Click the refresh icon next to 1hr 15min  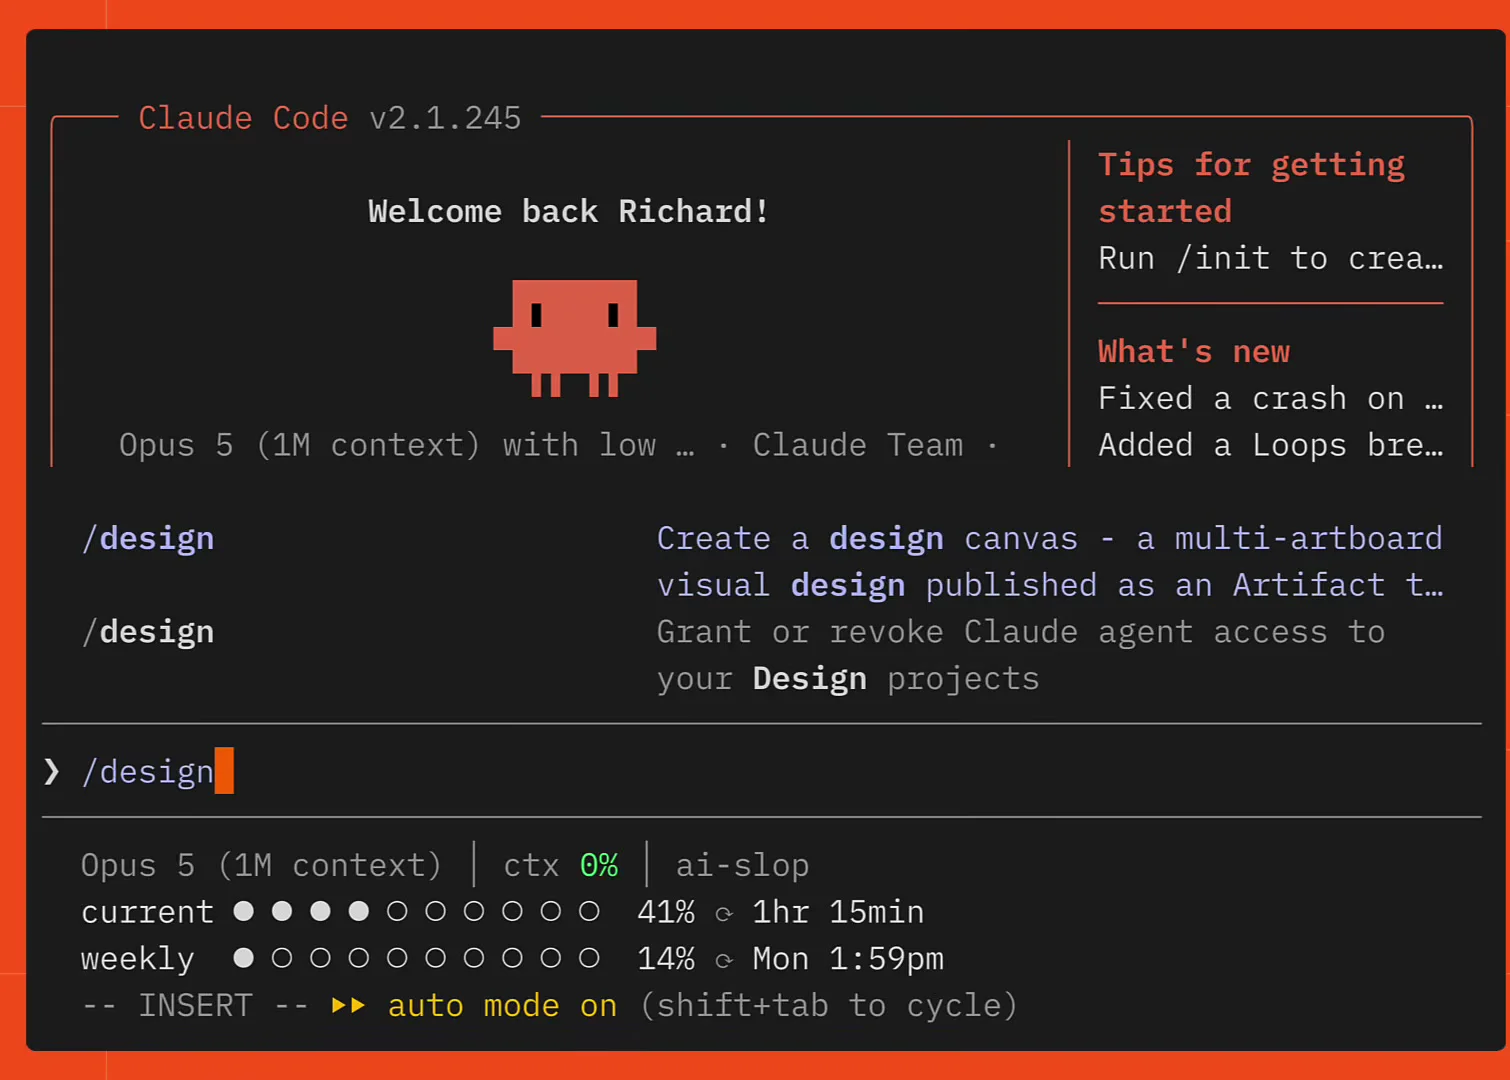point(724,913)
